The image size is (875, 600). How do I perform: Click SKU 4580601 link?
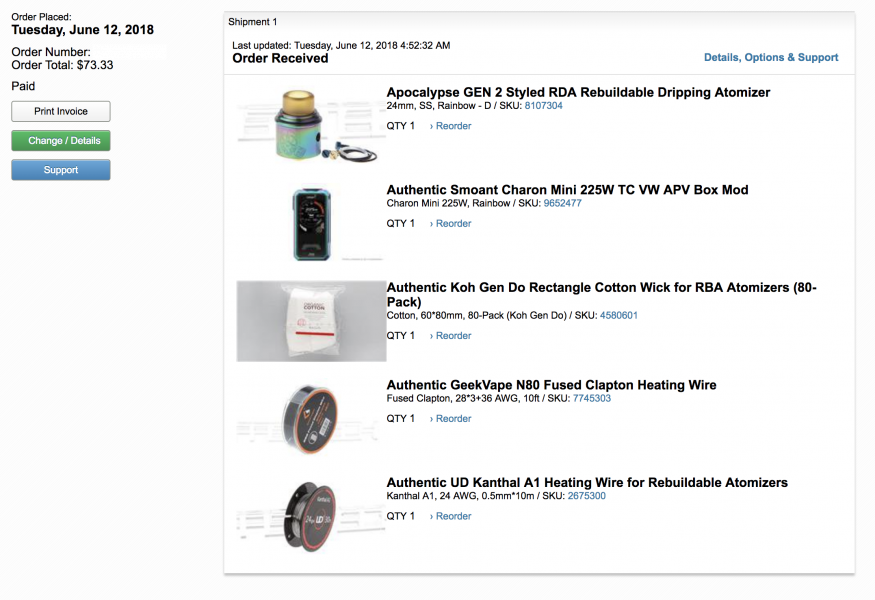pos(619,316)
